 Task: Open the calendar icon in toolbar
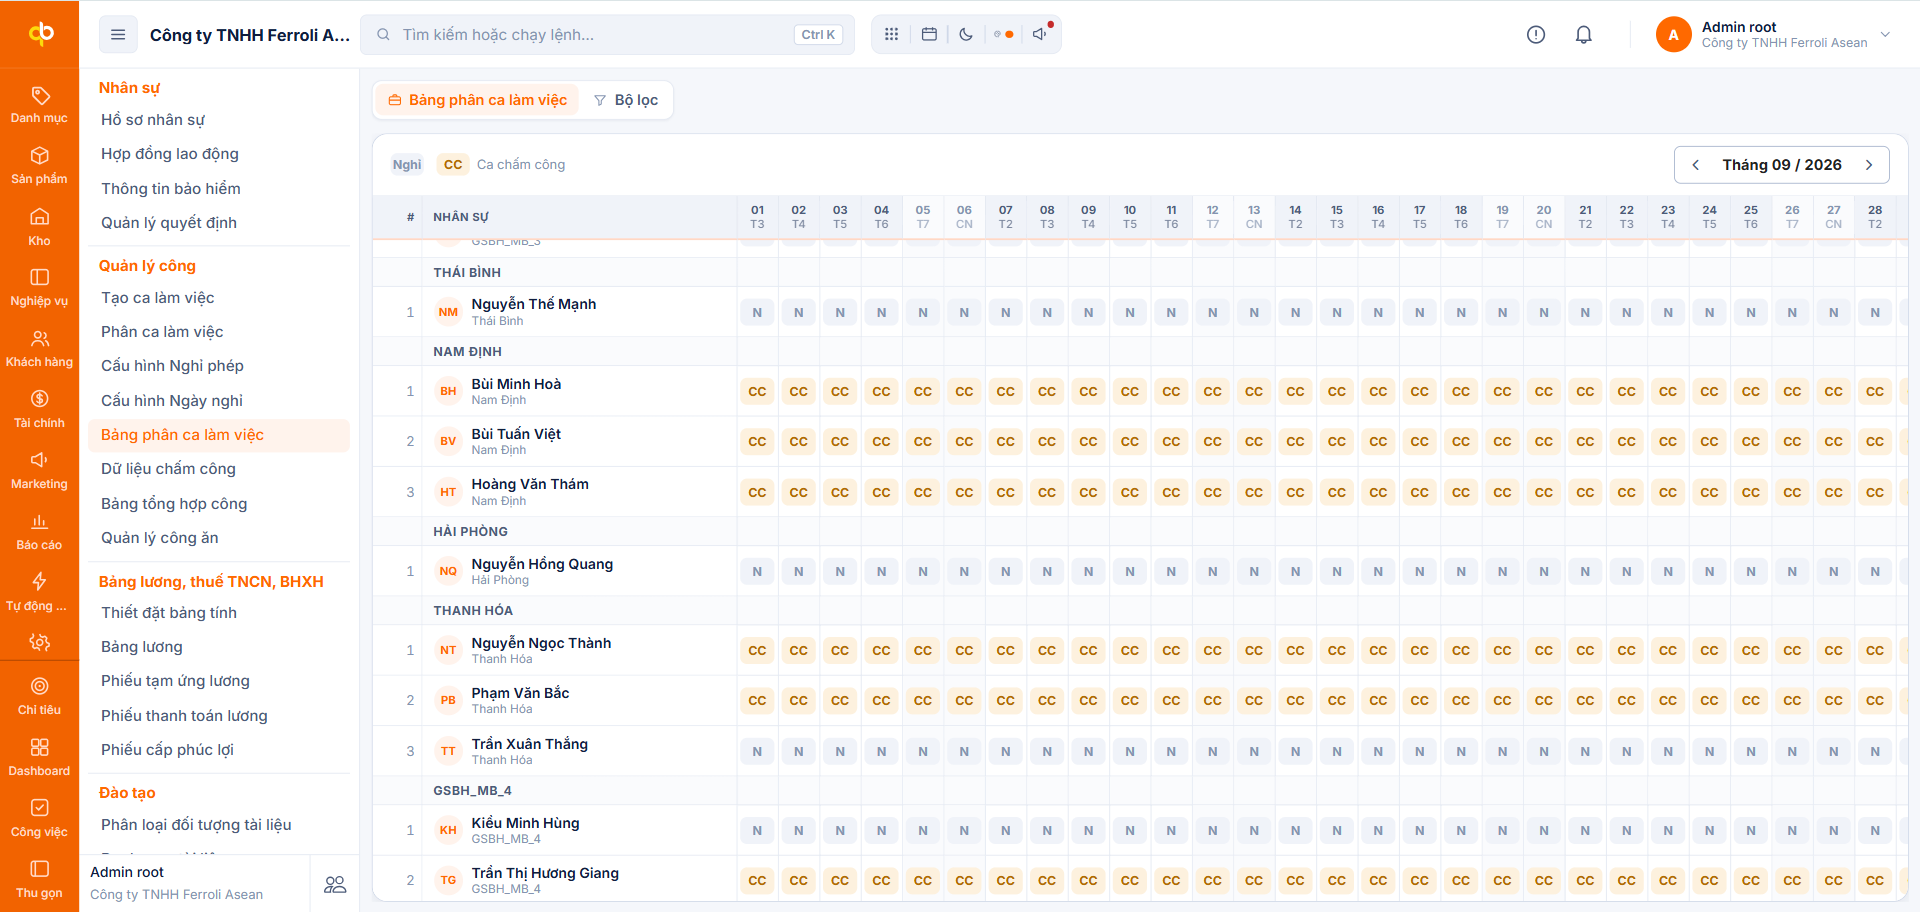click(x=929, y=34)
